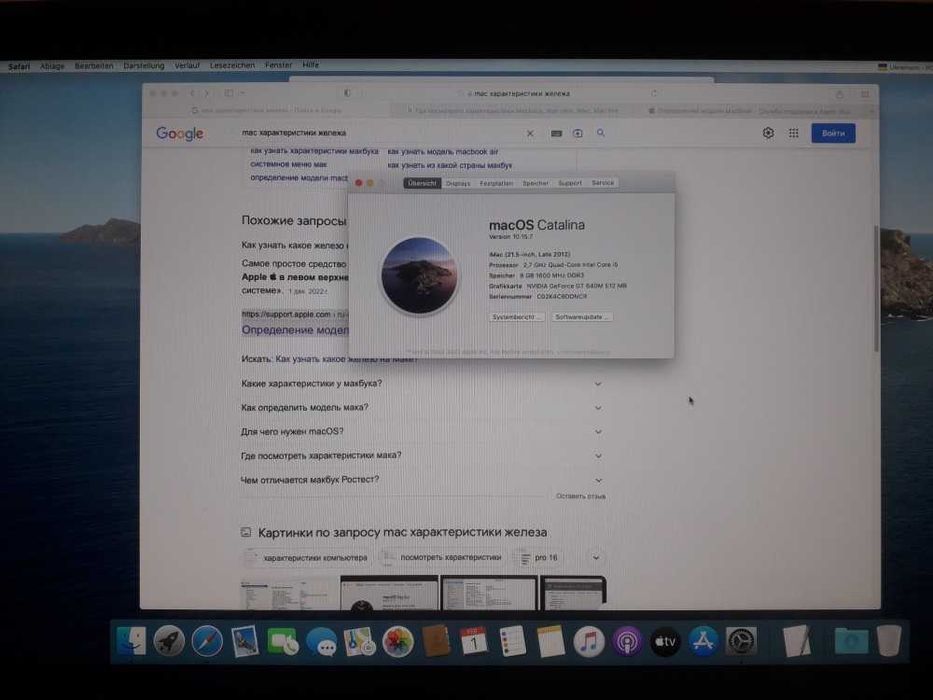
Task: Open the Verlauf menu
Action: click(x=187, y=65)
